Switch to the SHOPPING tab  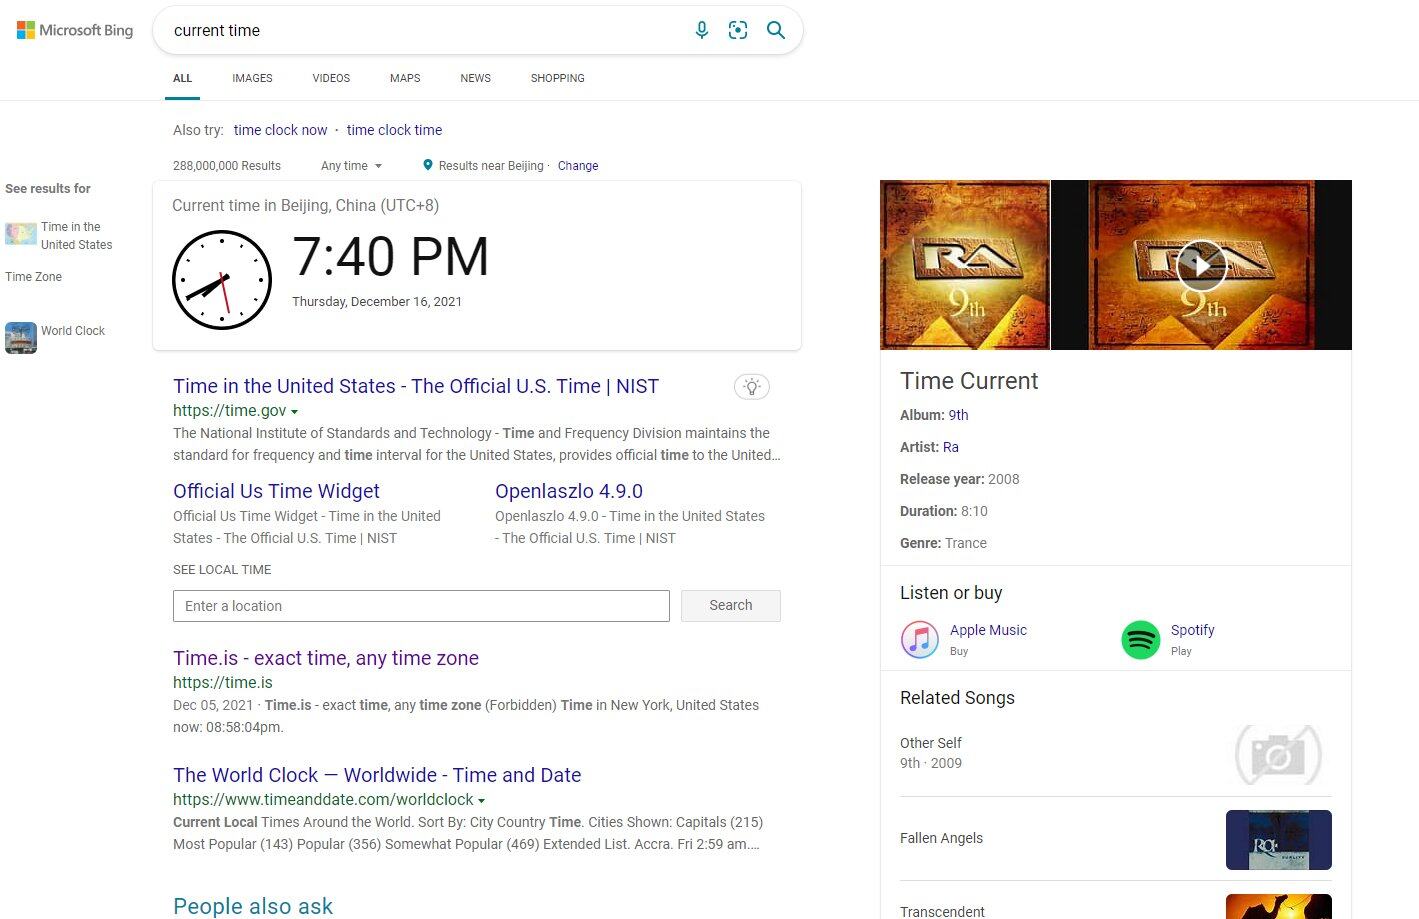point(557,78)
